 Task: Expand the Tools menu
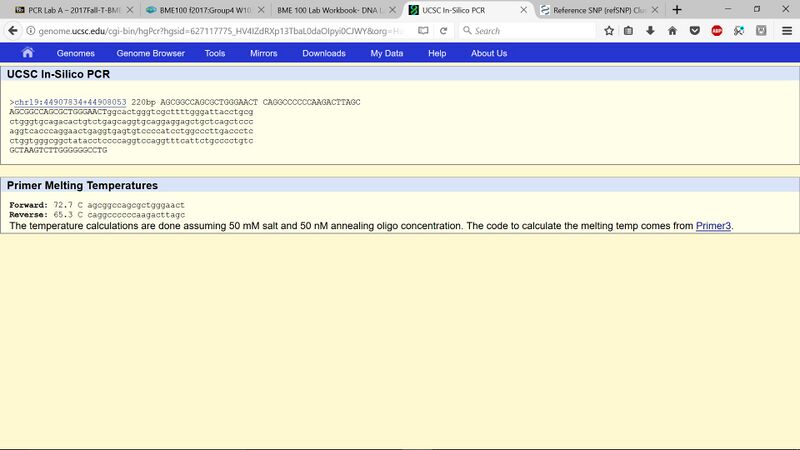point(214,53)
